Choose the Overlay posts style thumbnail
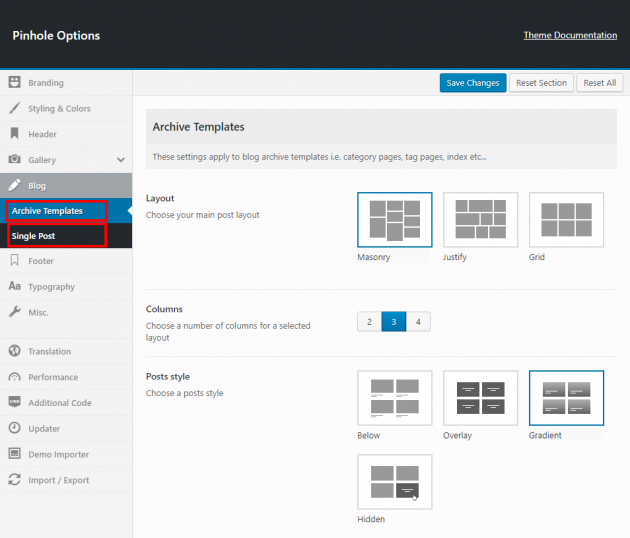 (481, 398)
